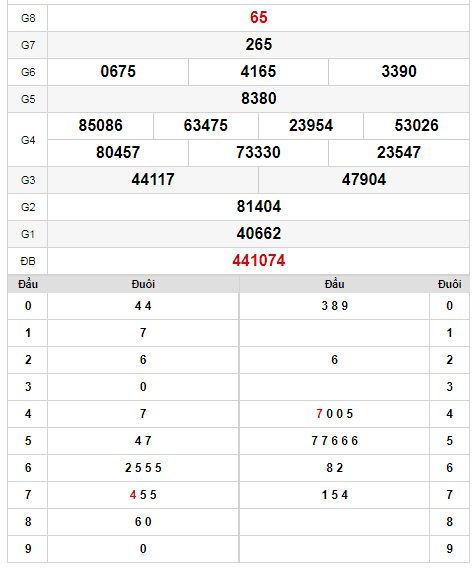The height and width of the screenshot is (568, 473).
Task: Click the G1 prize number 40662
Action: [258, 234]
